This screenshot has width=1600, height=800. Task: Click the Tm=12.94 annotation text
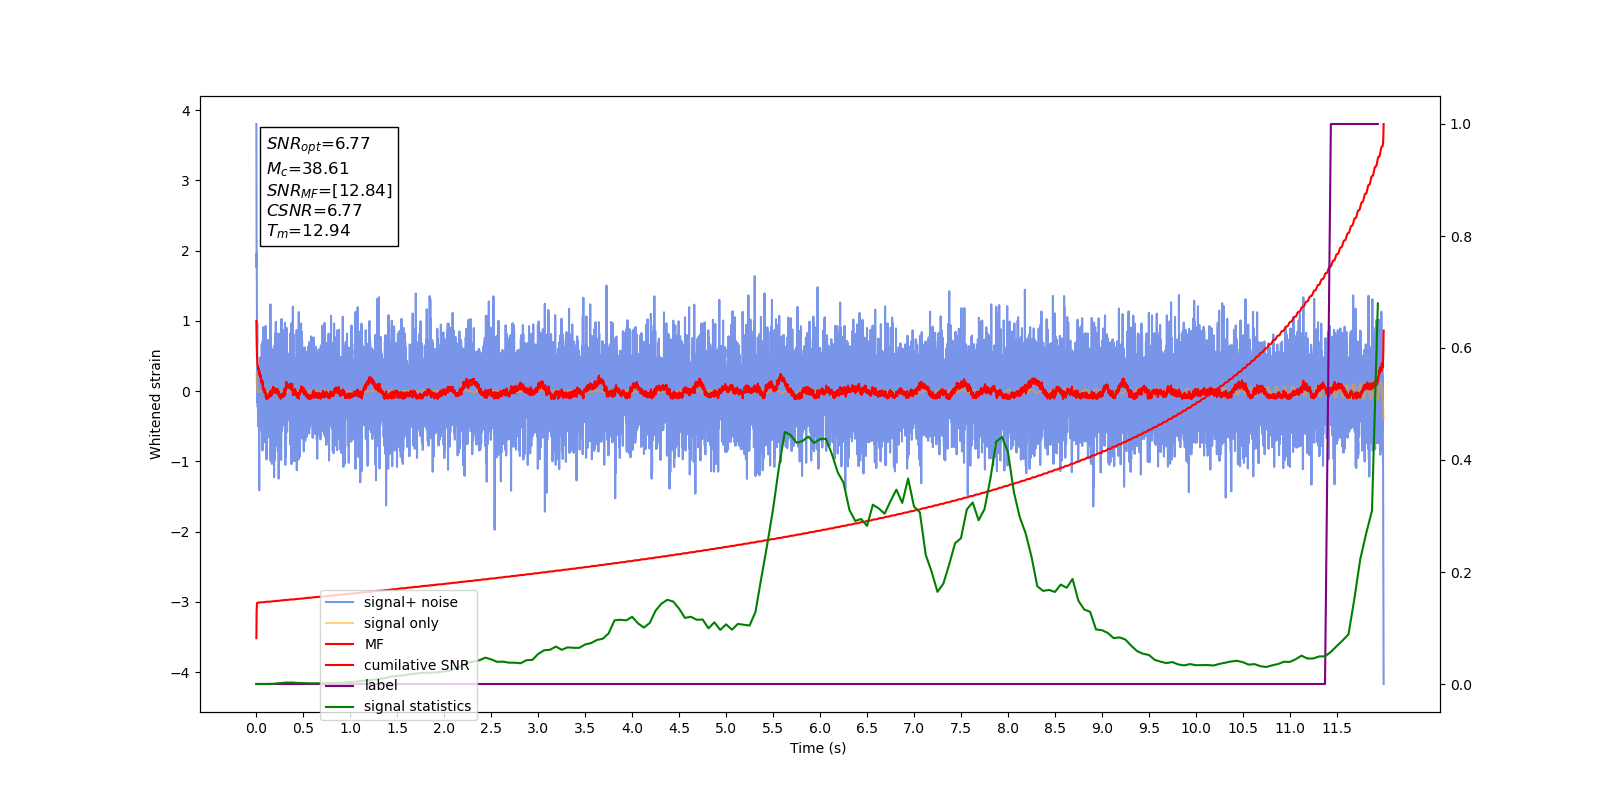click(308, 231)
